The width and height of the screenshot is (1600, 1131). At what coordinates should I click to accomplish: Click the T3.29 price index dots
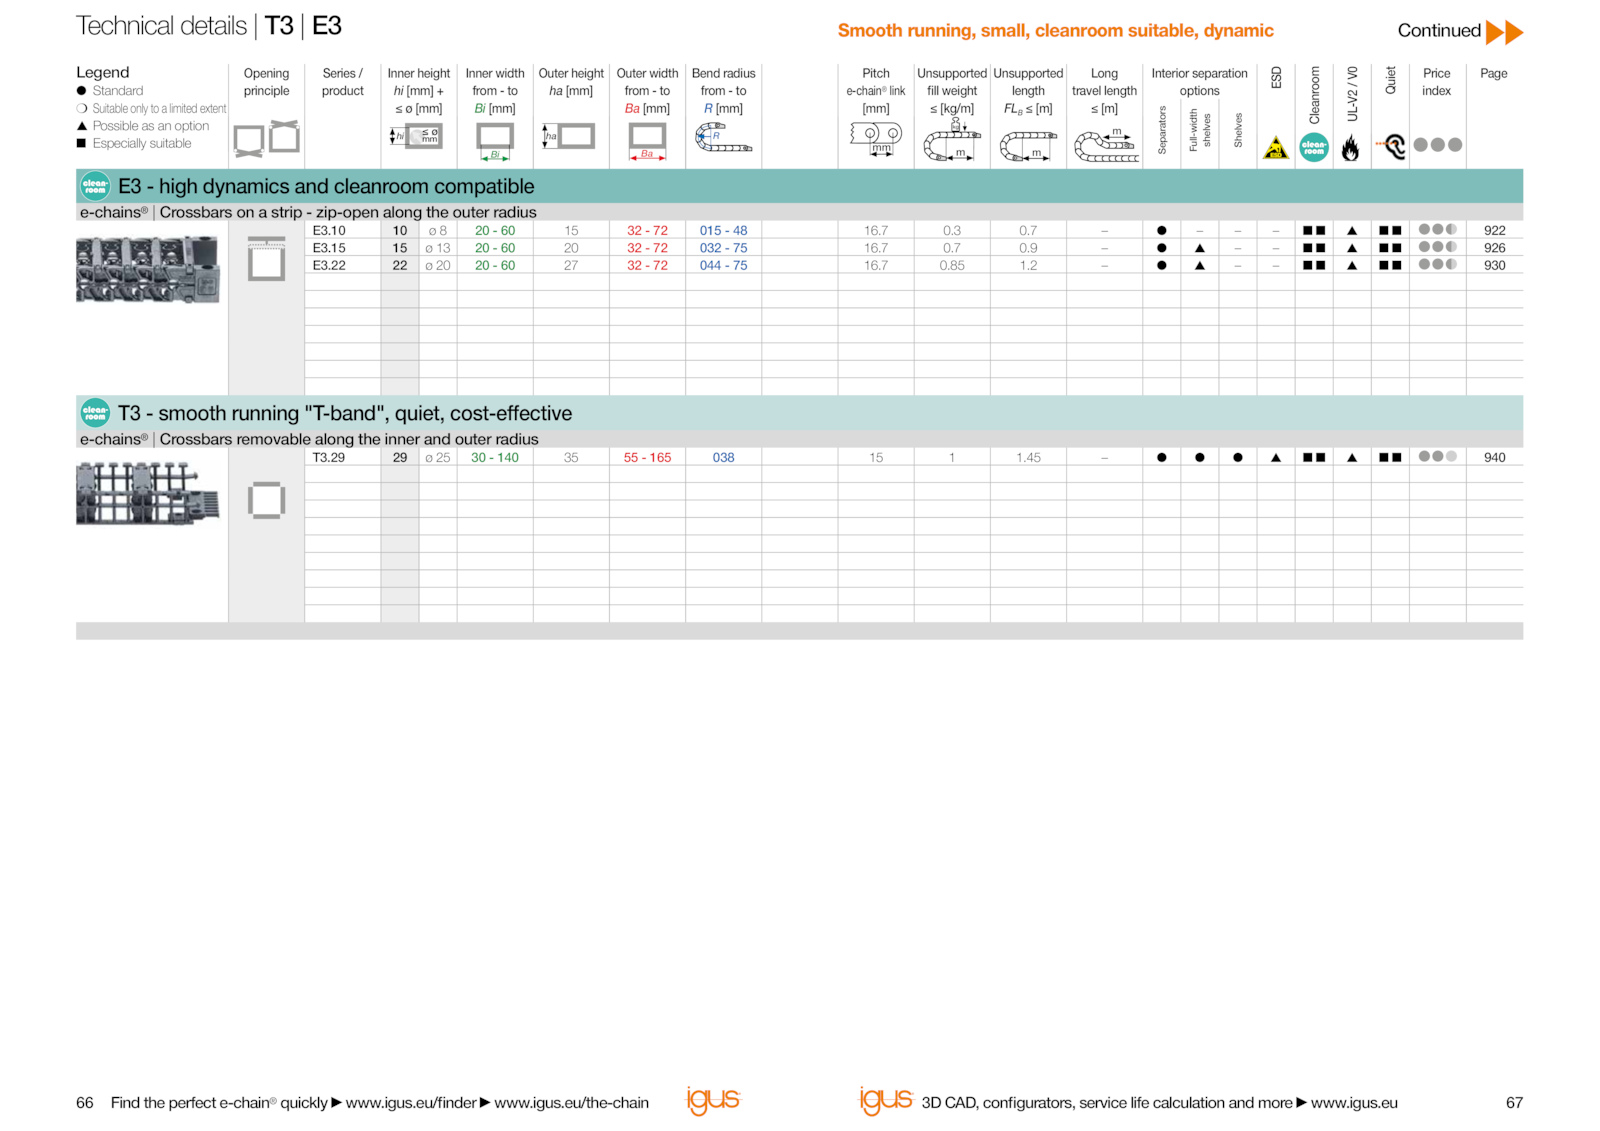point(1437,457)
